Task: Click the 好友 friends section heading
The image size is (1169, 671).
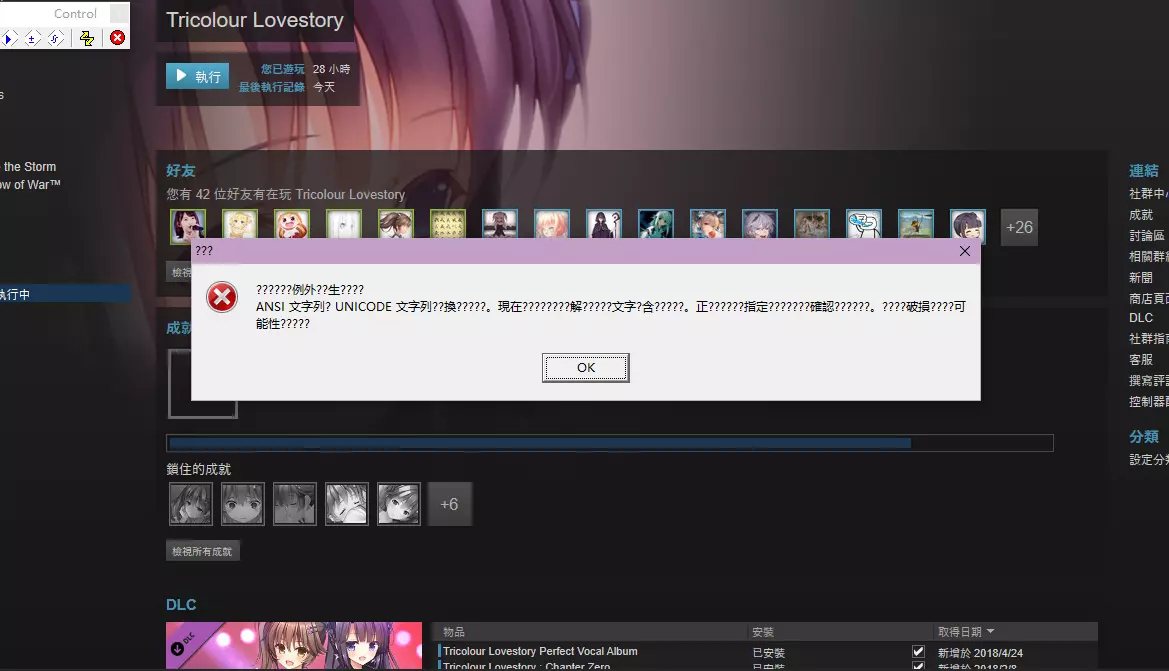Action: click(180, 171)
